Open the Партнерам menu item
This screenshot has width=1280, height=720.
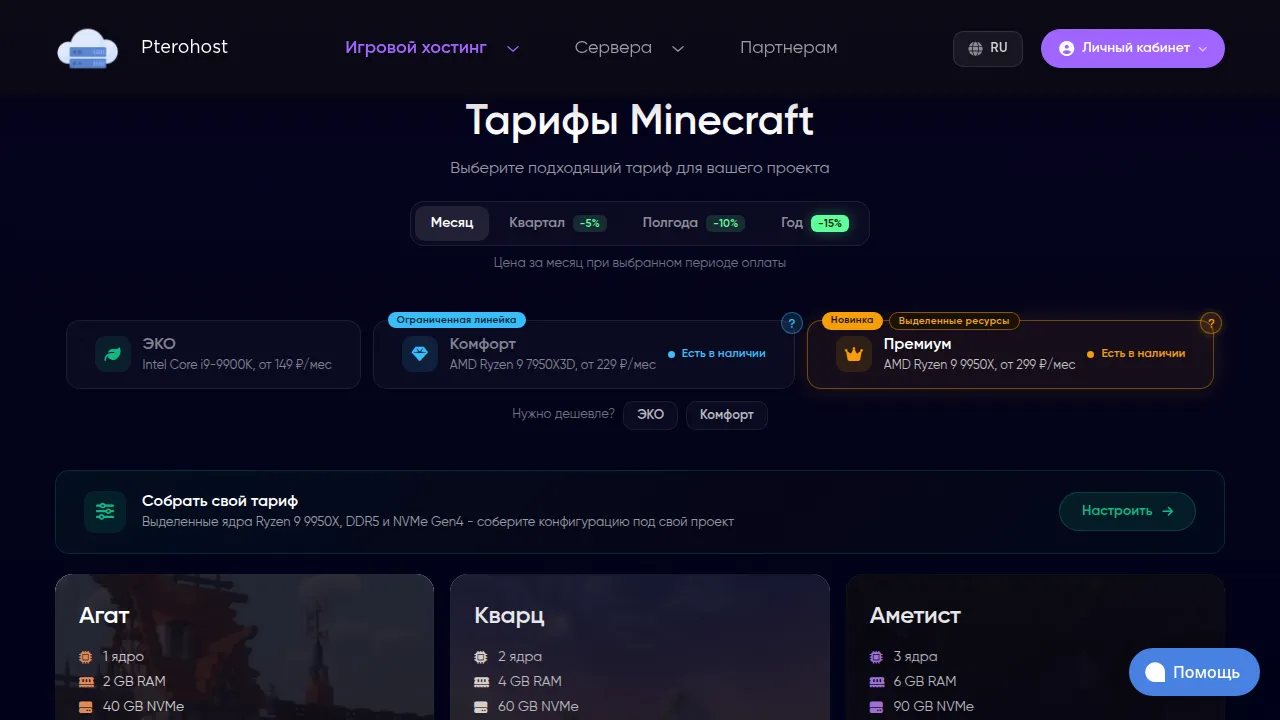click(x=788, y=48)
